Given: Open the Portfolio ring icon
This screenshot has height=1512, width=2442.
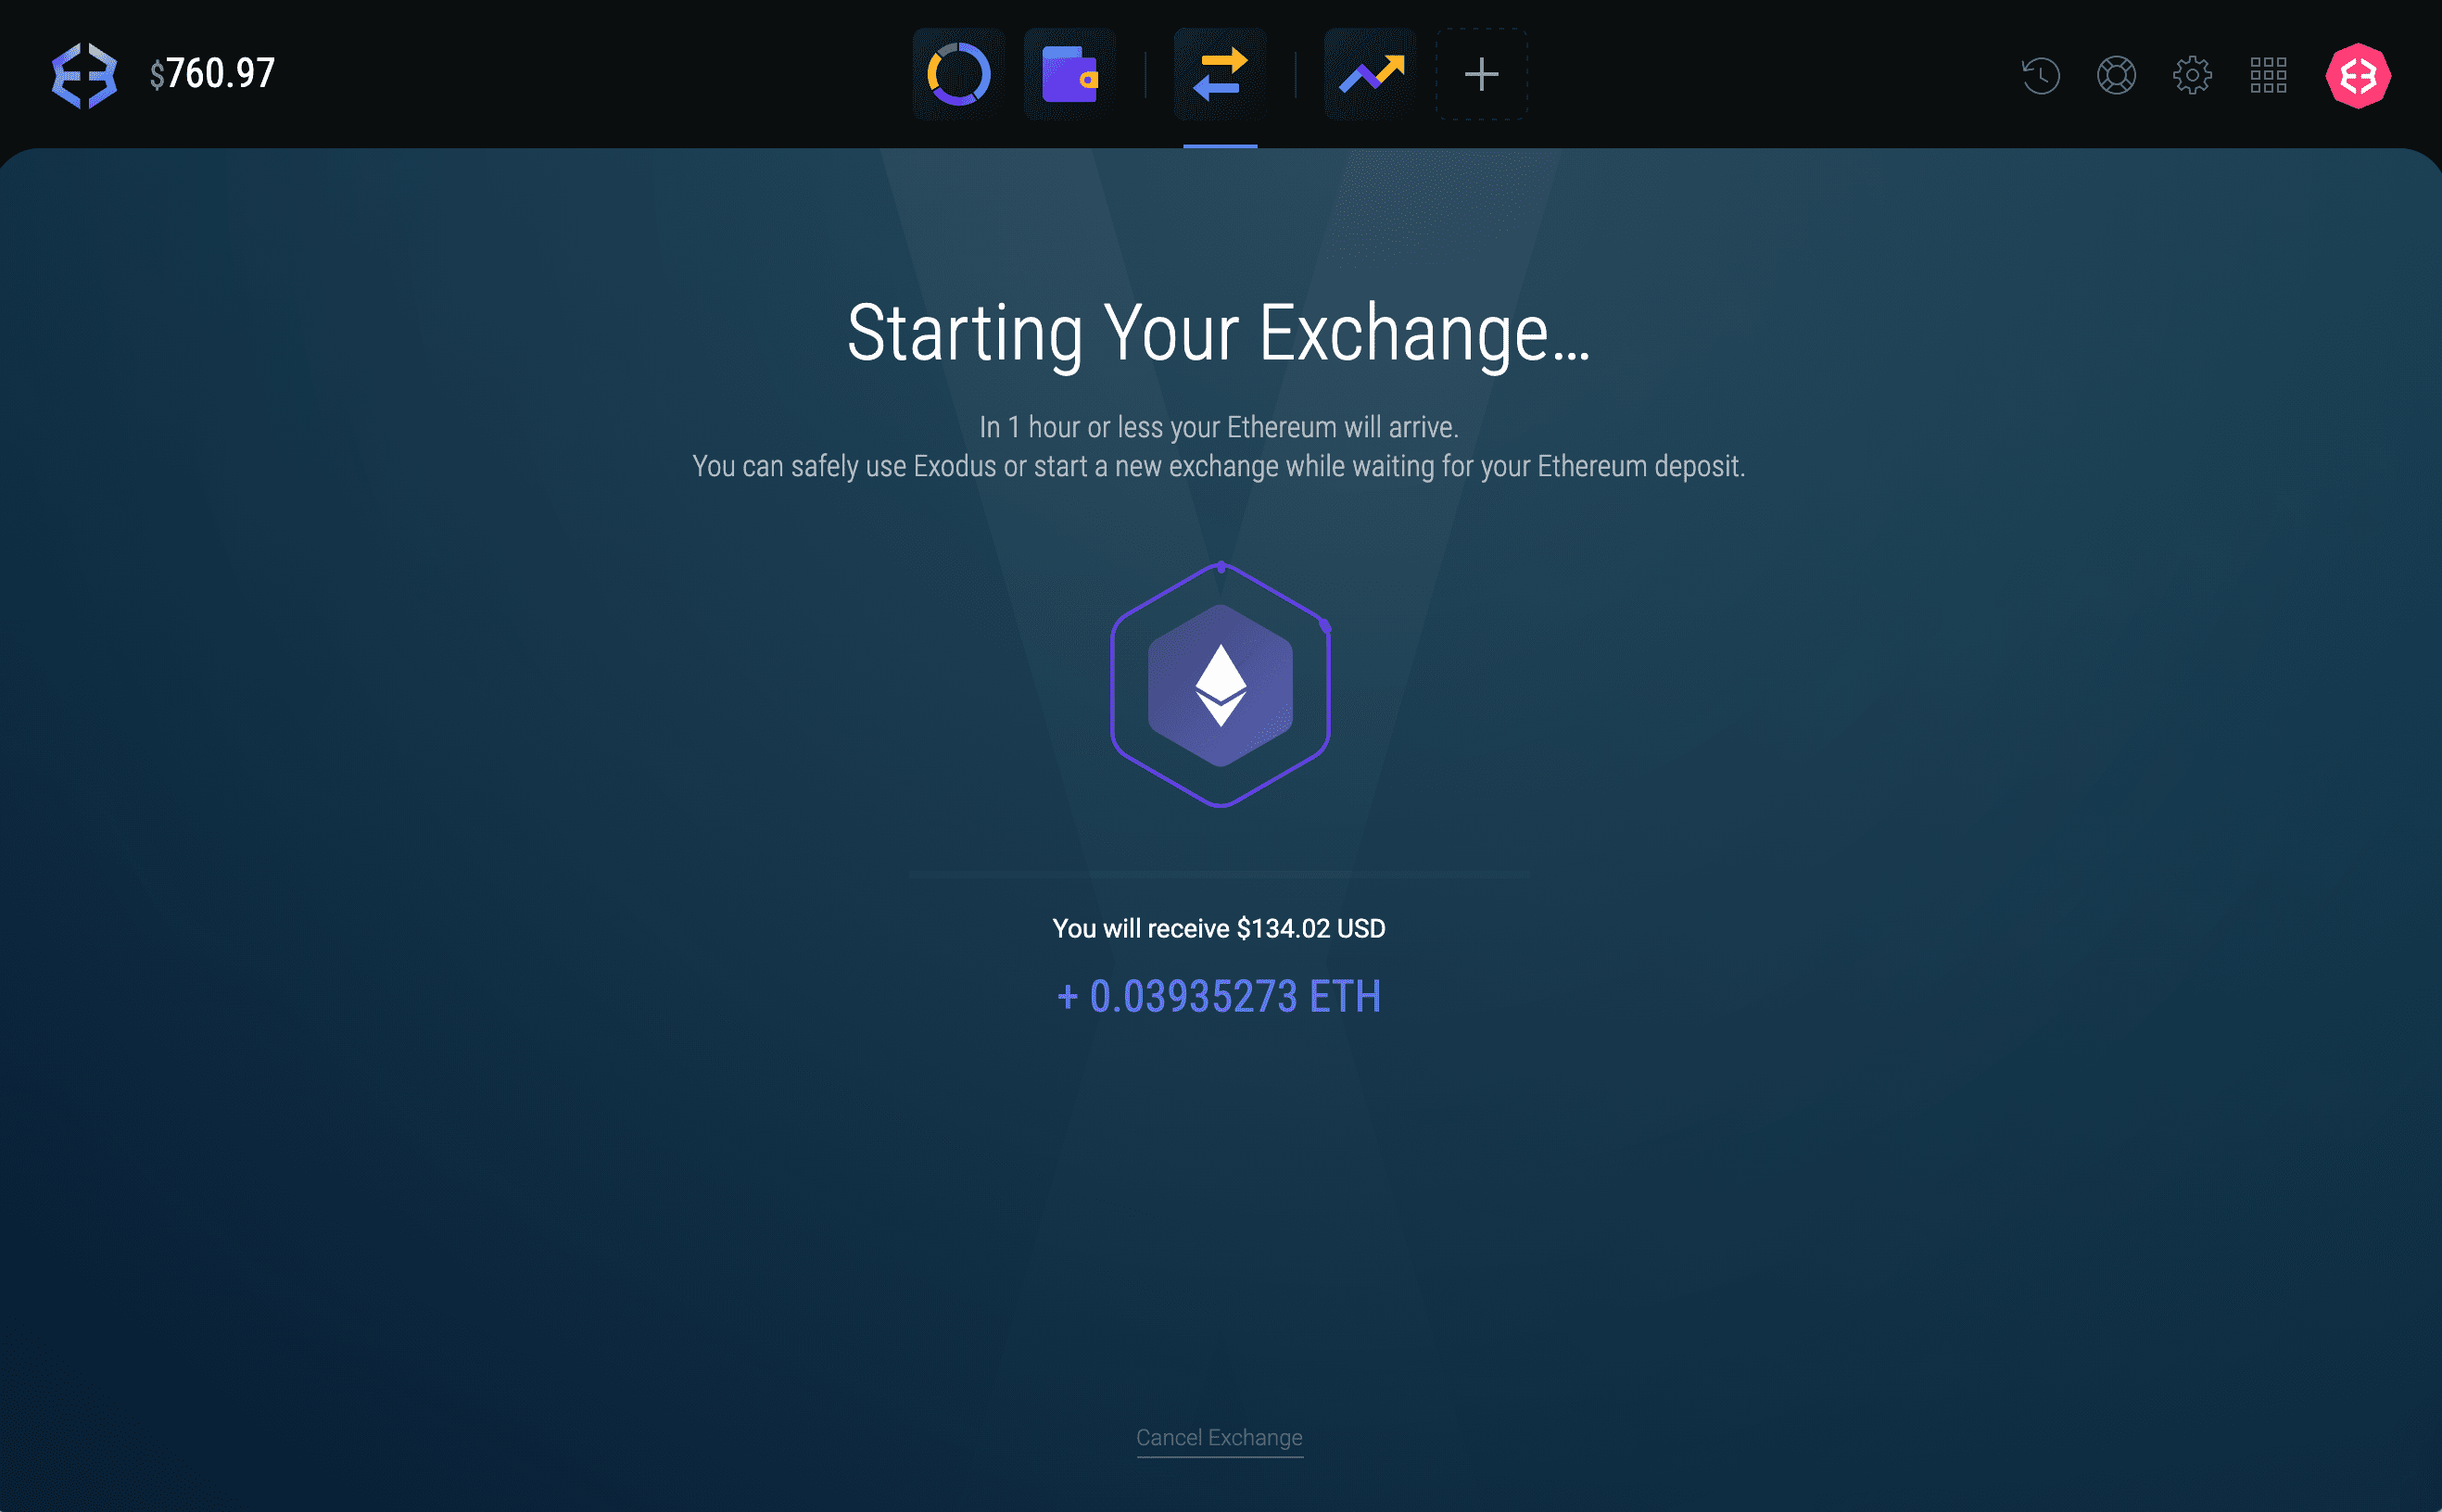Looking at the screenshot, I should [958, 75].
